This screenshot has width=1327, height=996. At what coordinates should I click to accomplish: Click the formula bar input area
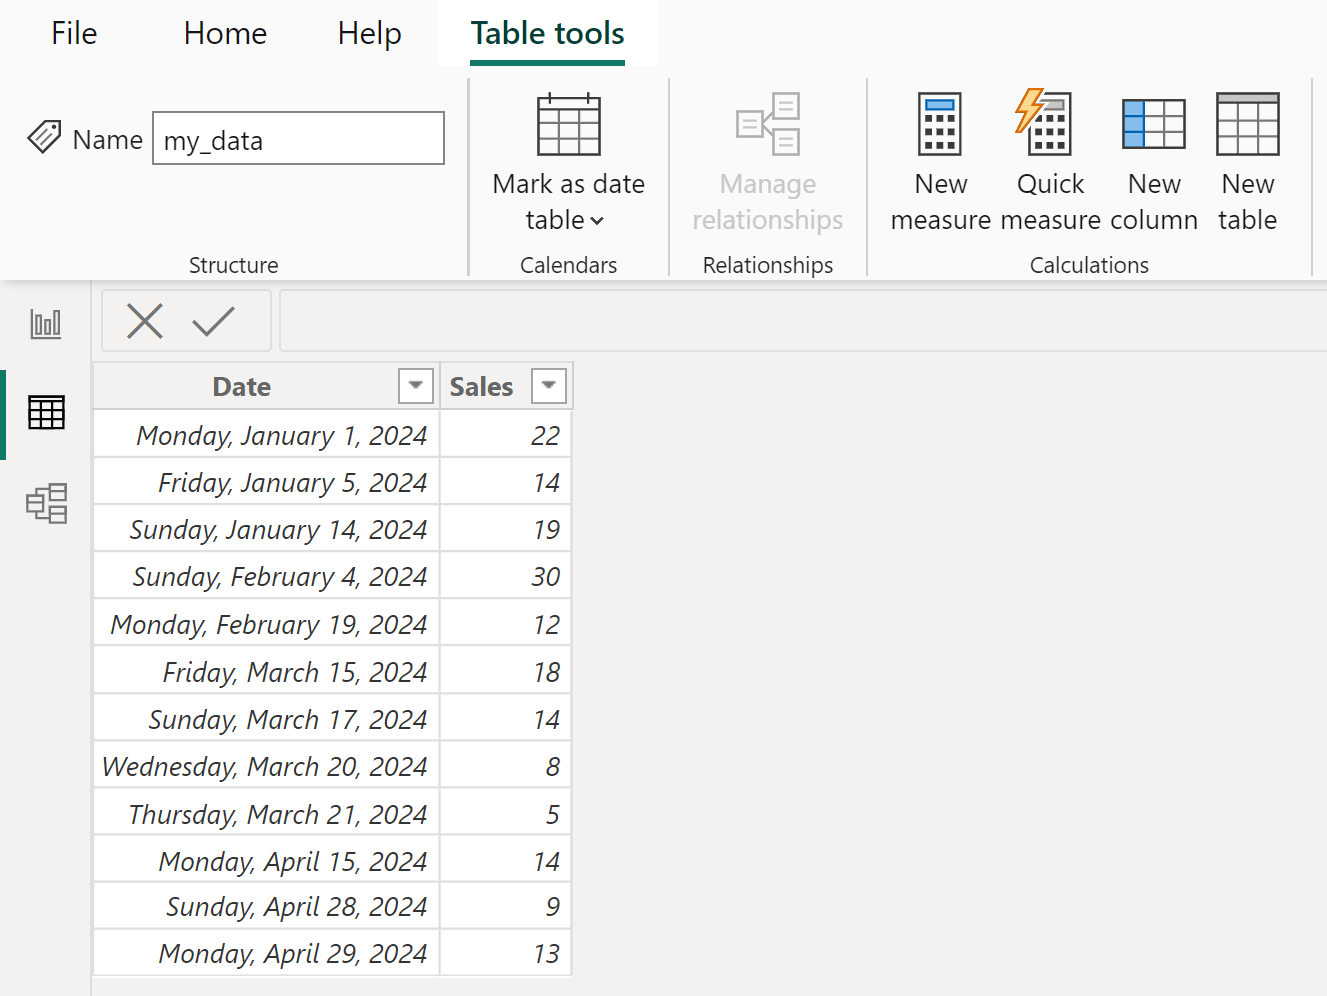[700, 321]
